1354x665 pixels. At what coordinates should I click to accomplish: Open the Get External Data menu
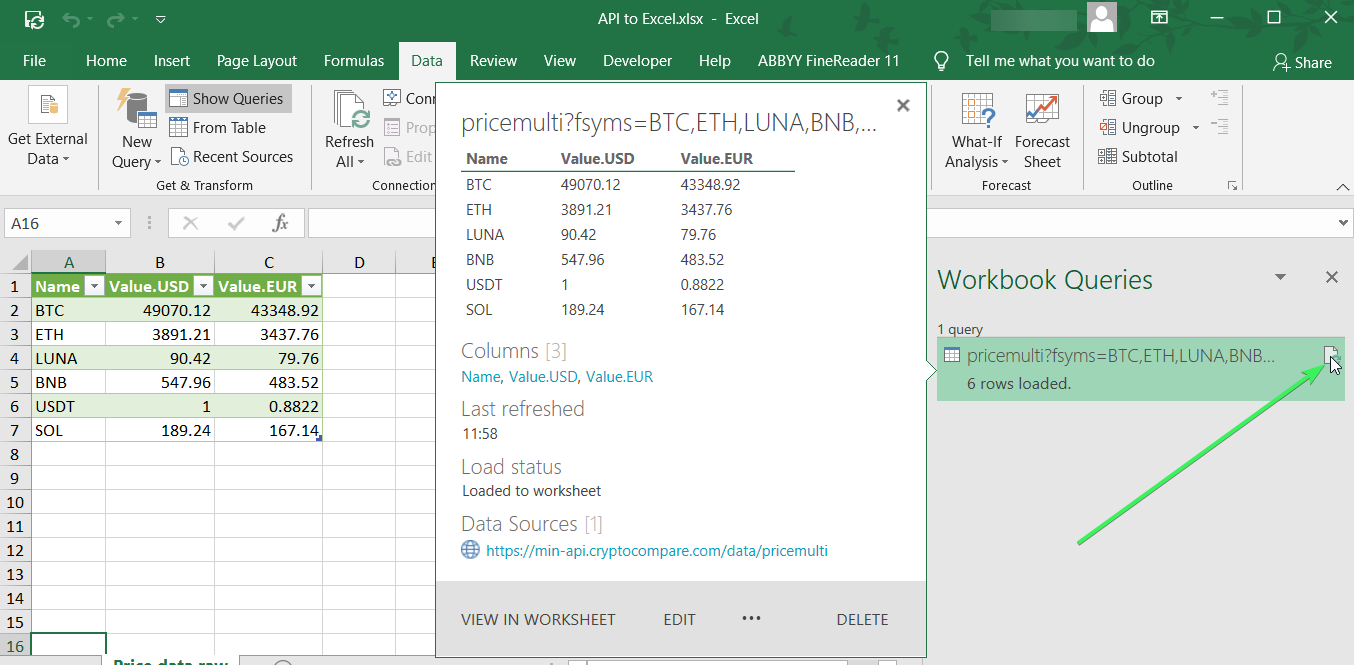tap(47, 128)
